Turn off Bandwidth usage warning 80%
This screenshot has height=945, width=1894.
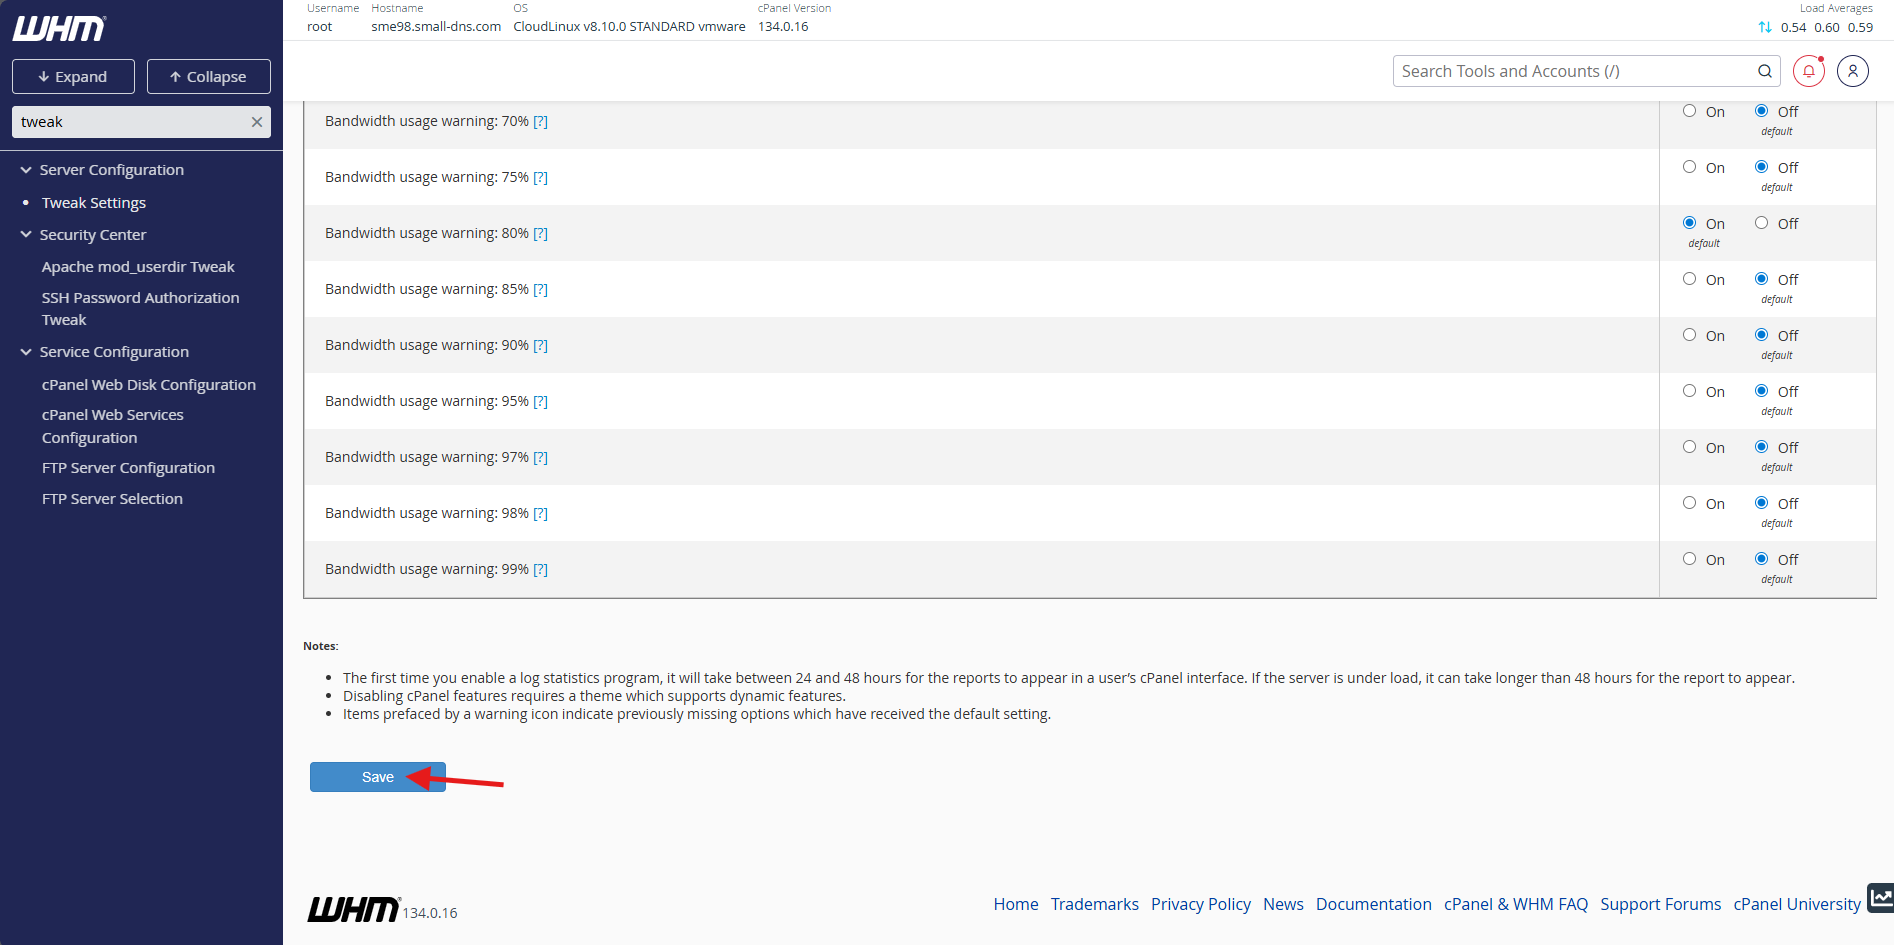click(1761, 223)
